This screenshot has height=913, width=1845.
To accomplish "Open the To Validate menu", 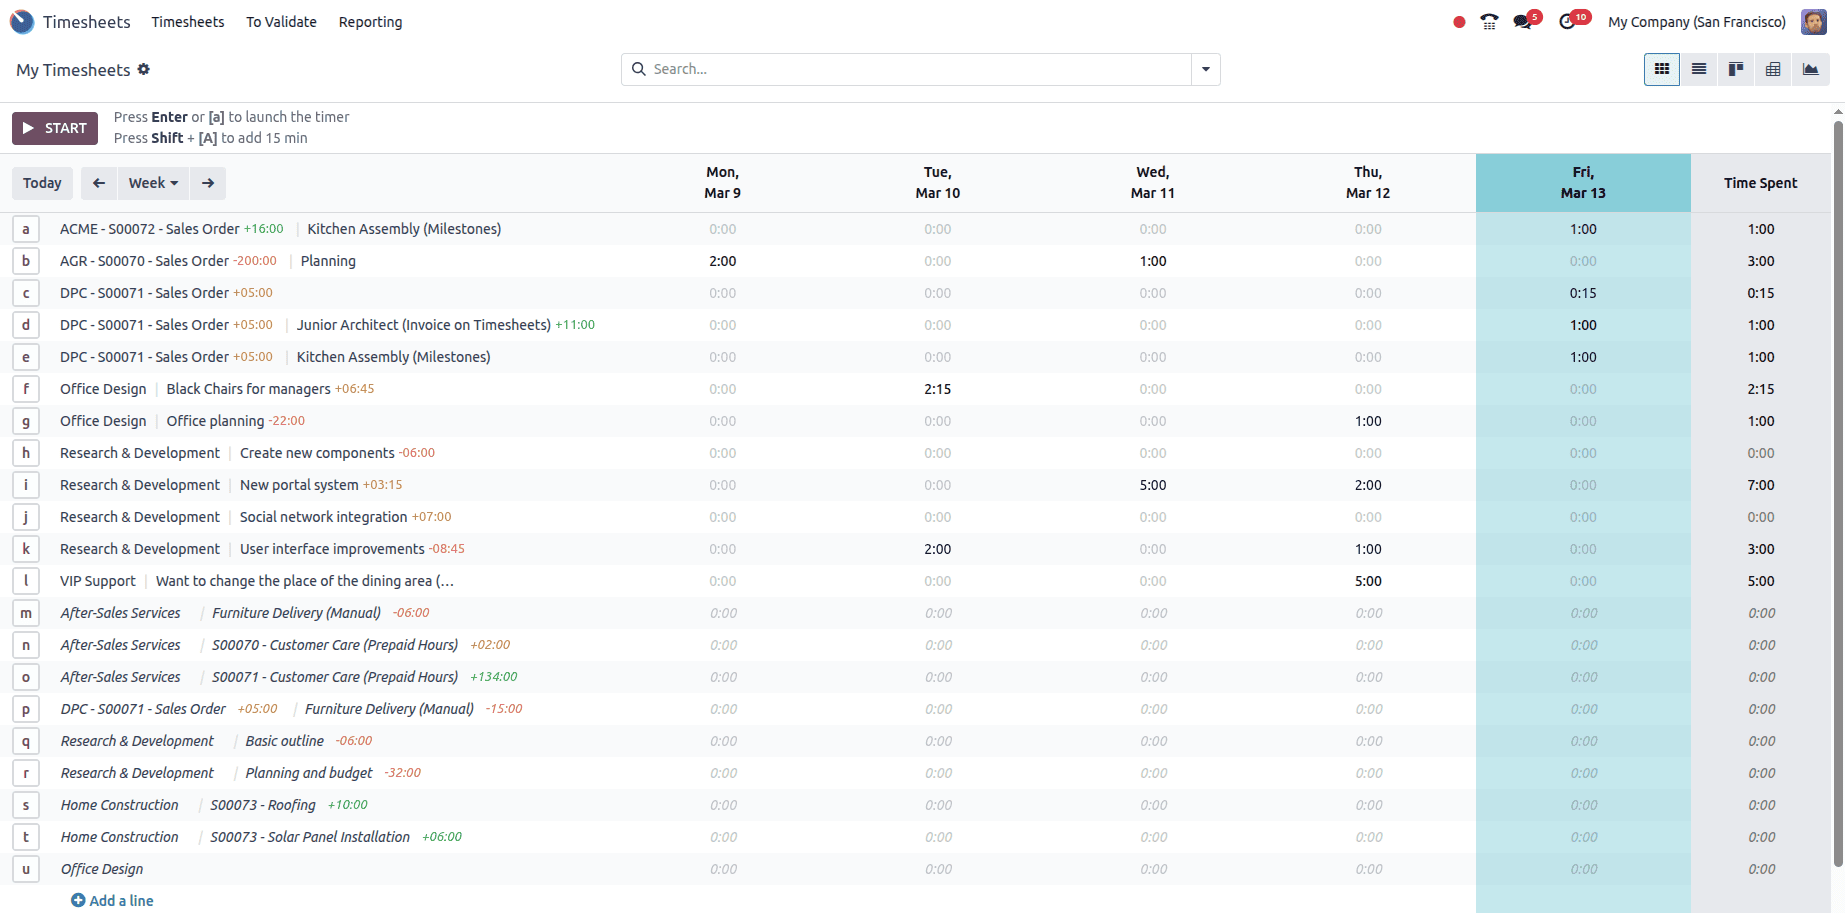I will pos(281,21).
